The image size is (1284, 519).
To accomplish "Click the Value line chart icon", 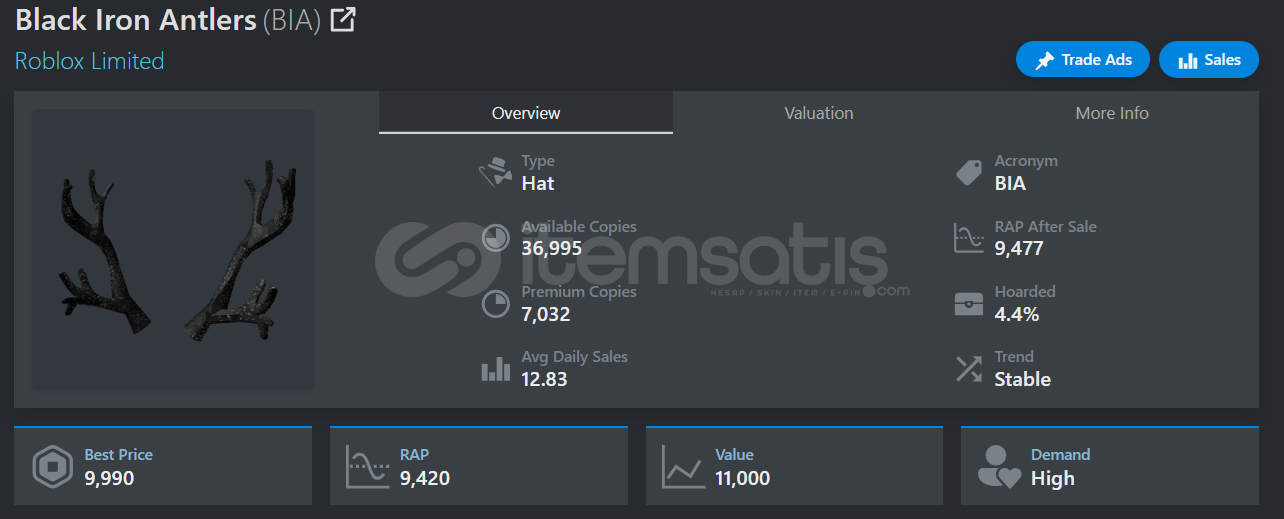I will click(683, 467).
